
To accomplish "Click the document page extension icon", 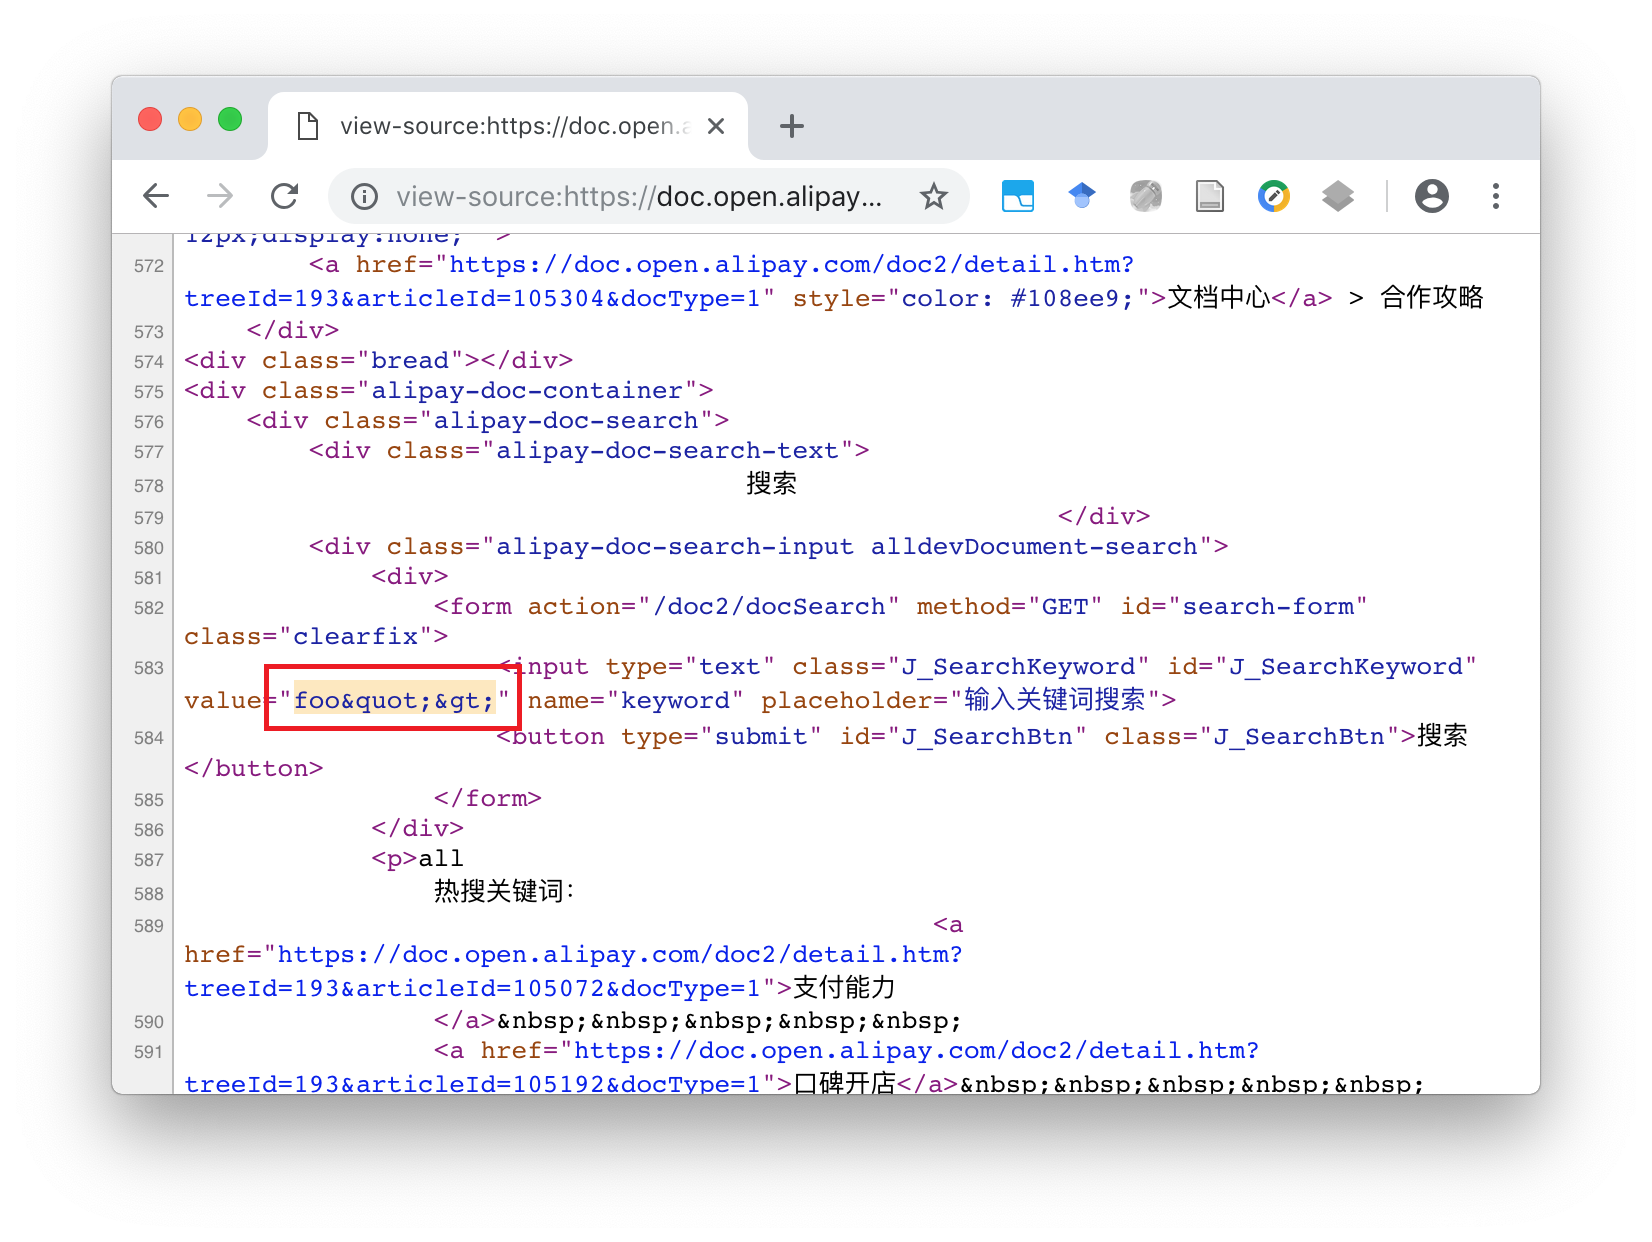I will tap(1209, 196).
